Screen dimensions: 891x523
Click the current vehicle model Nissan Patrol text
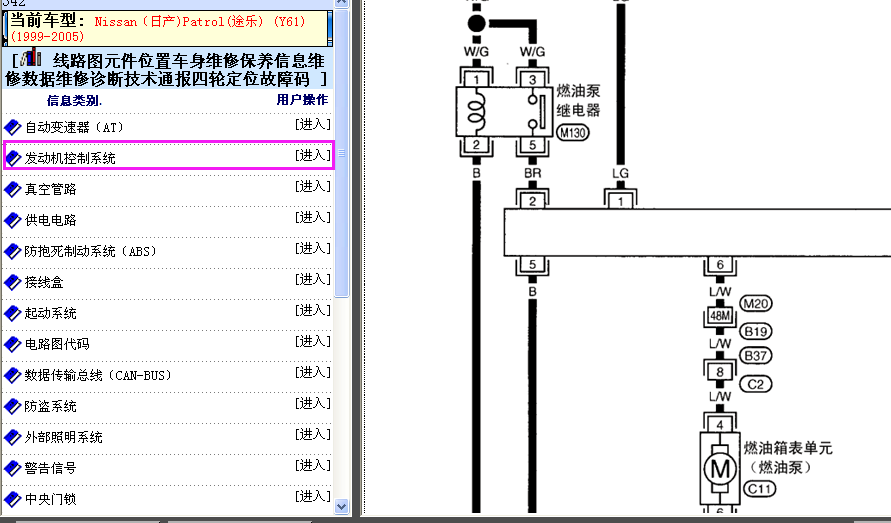[158, 29]
